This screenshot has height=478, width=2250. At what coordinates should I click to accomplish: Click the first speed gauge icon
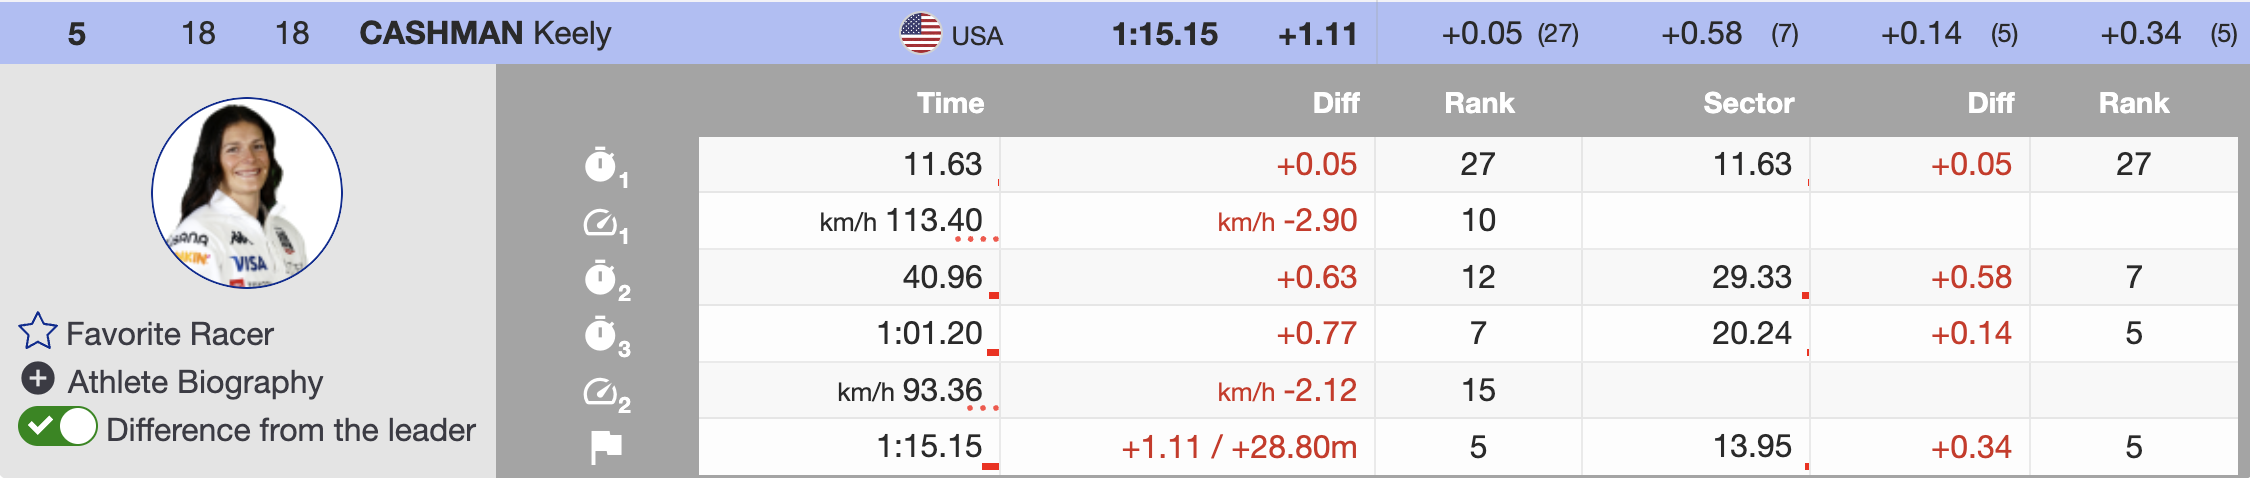coord(601,222)
